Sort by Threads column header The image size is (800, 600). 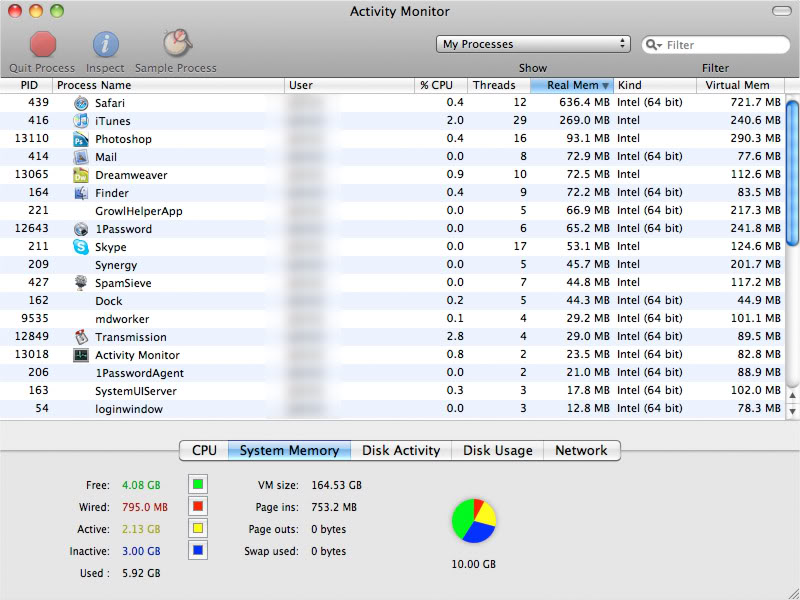(499, 85)
